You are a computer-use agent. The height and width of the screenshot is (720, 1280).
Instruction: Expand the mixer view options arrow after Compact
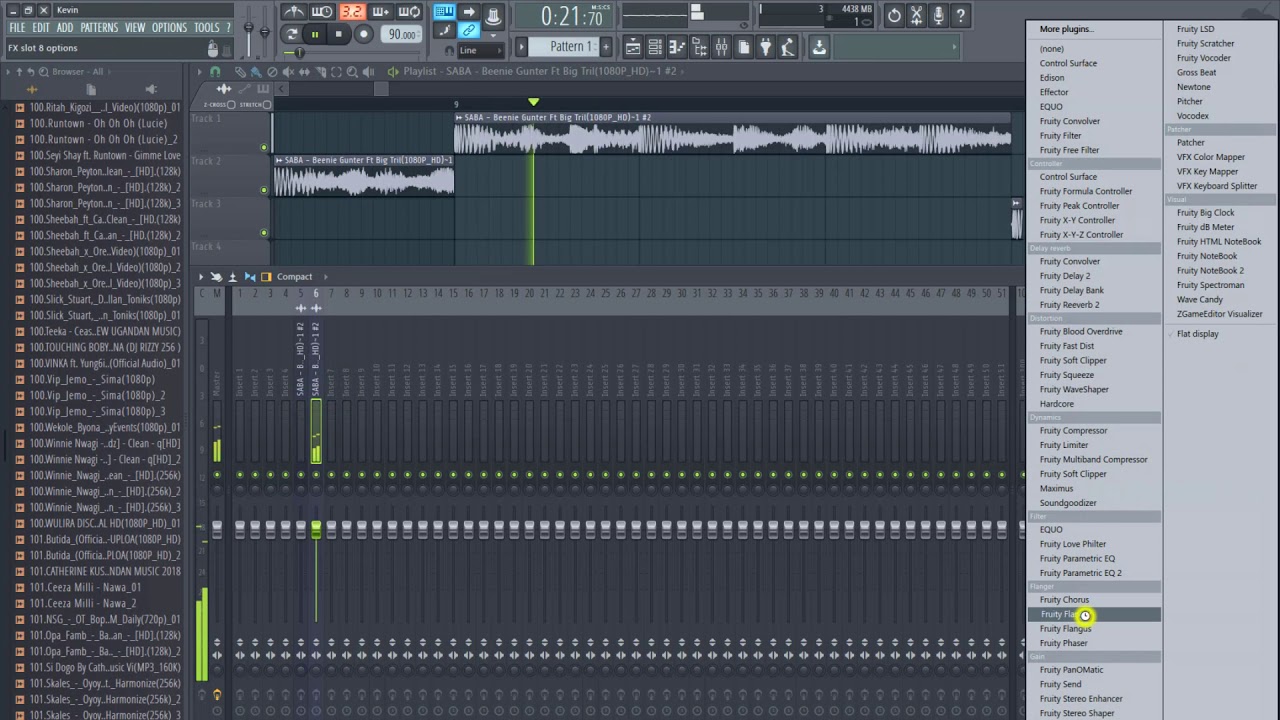[325, 277]
